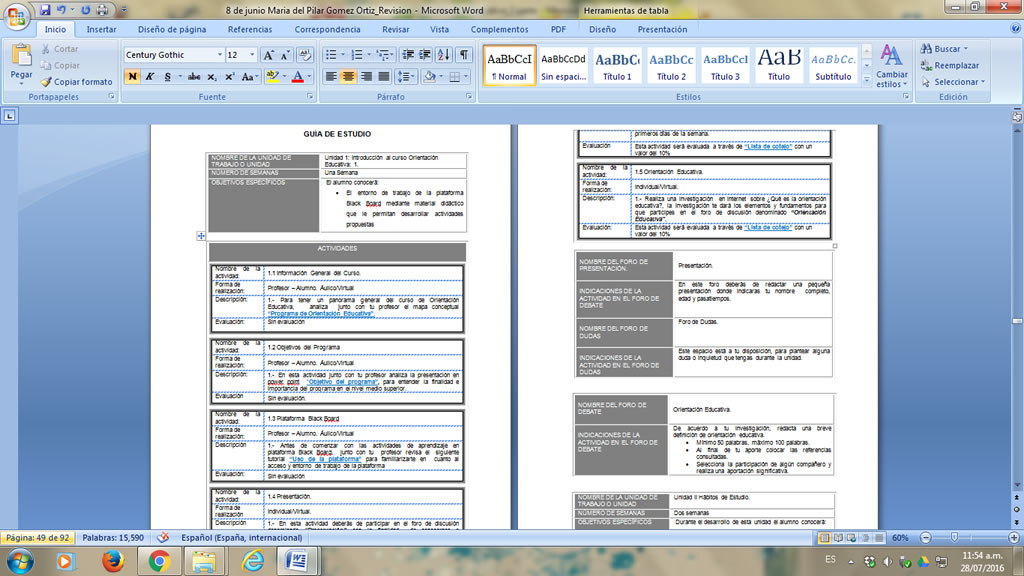The height and width of the screenshot is (576, 1024).
Task: Open the Windows Start menu
Action: click(20, 561)
